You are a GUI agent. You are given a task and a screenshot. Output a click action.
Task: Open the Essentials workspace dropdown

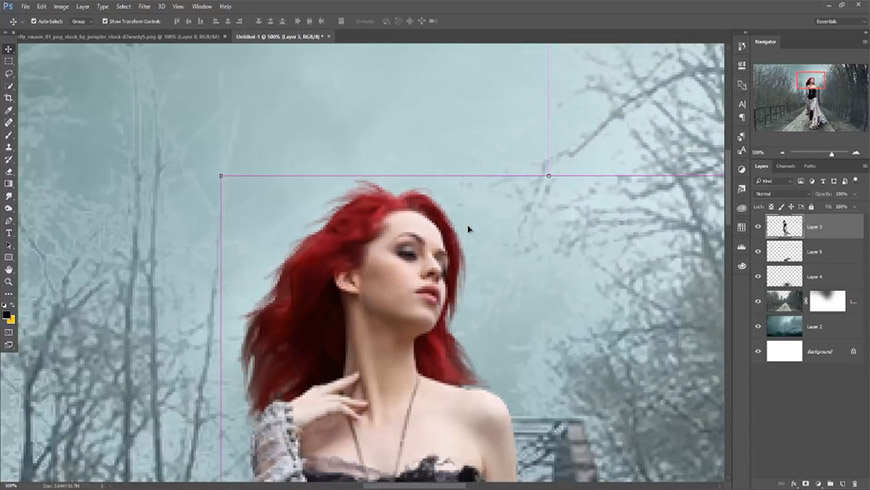click(x=840, y=21)
